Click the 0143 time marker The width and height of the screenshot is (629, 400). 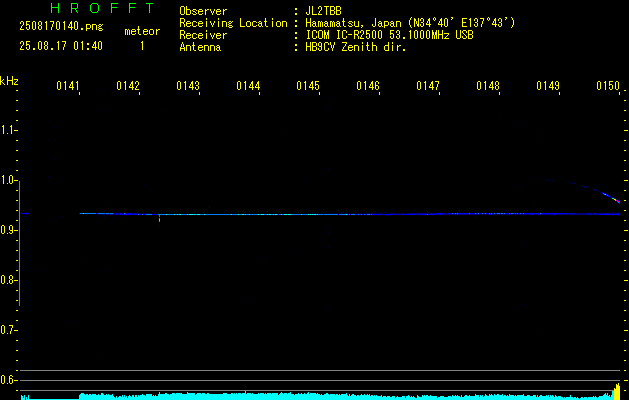click(x=187, y=86)
